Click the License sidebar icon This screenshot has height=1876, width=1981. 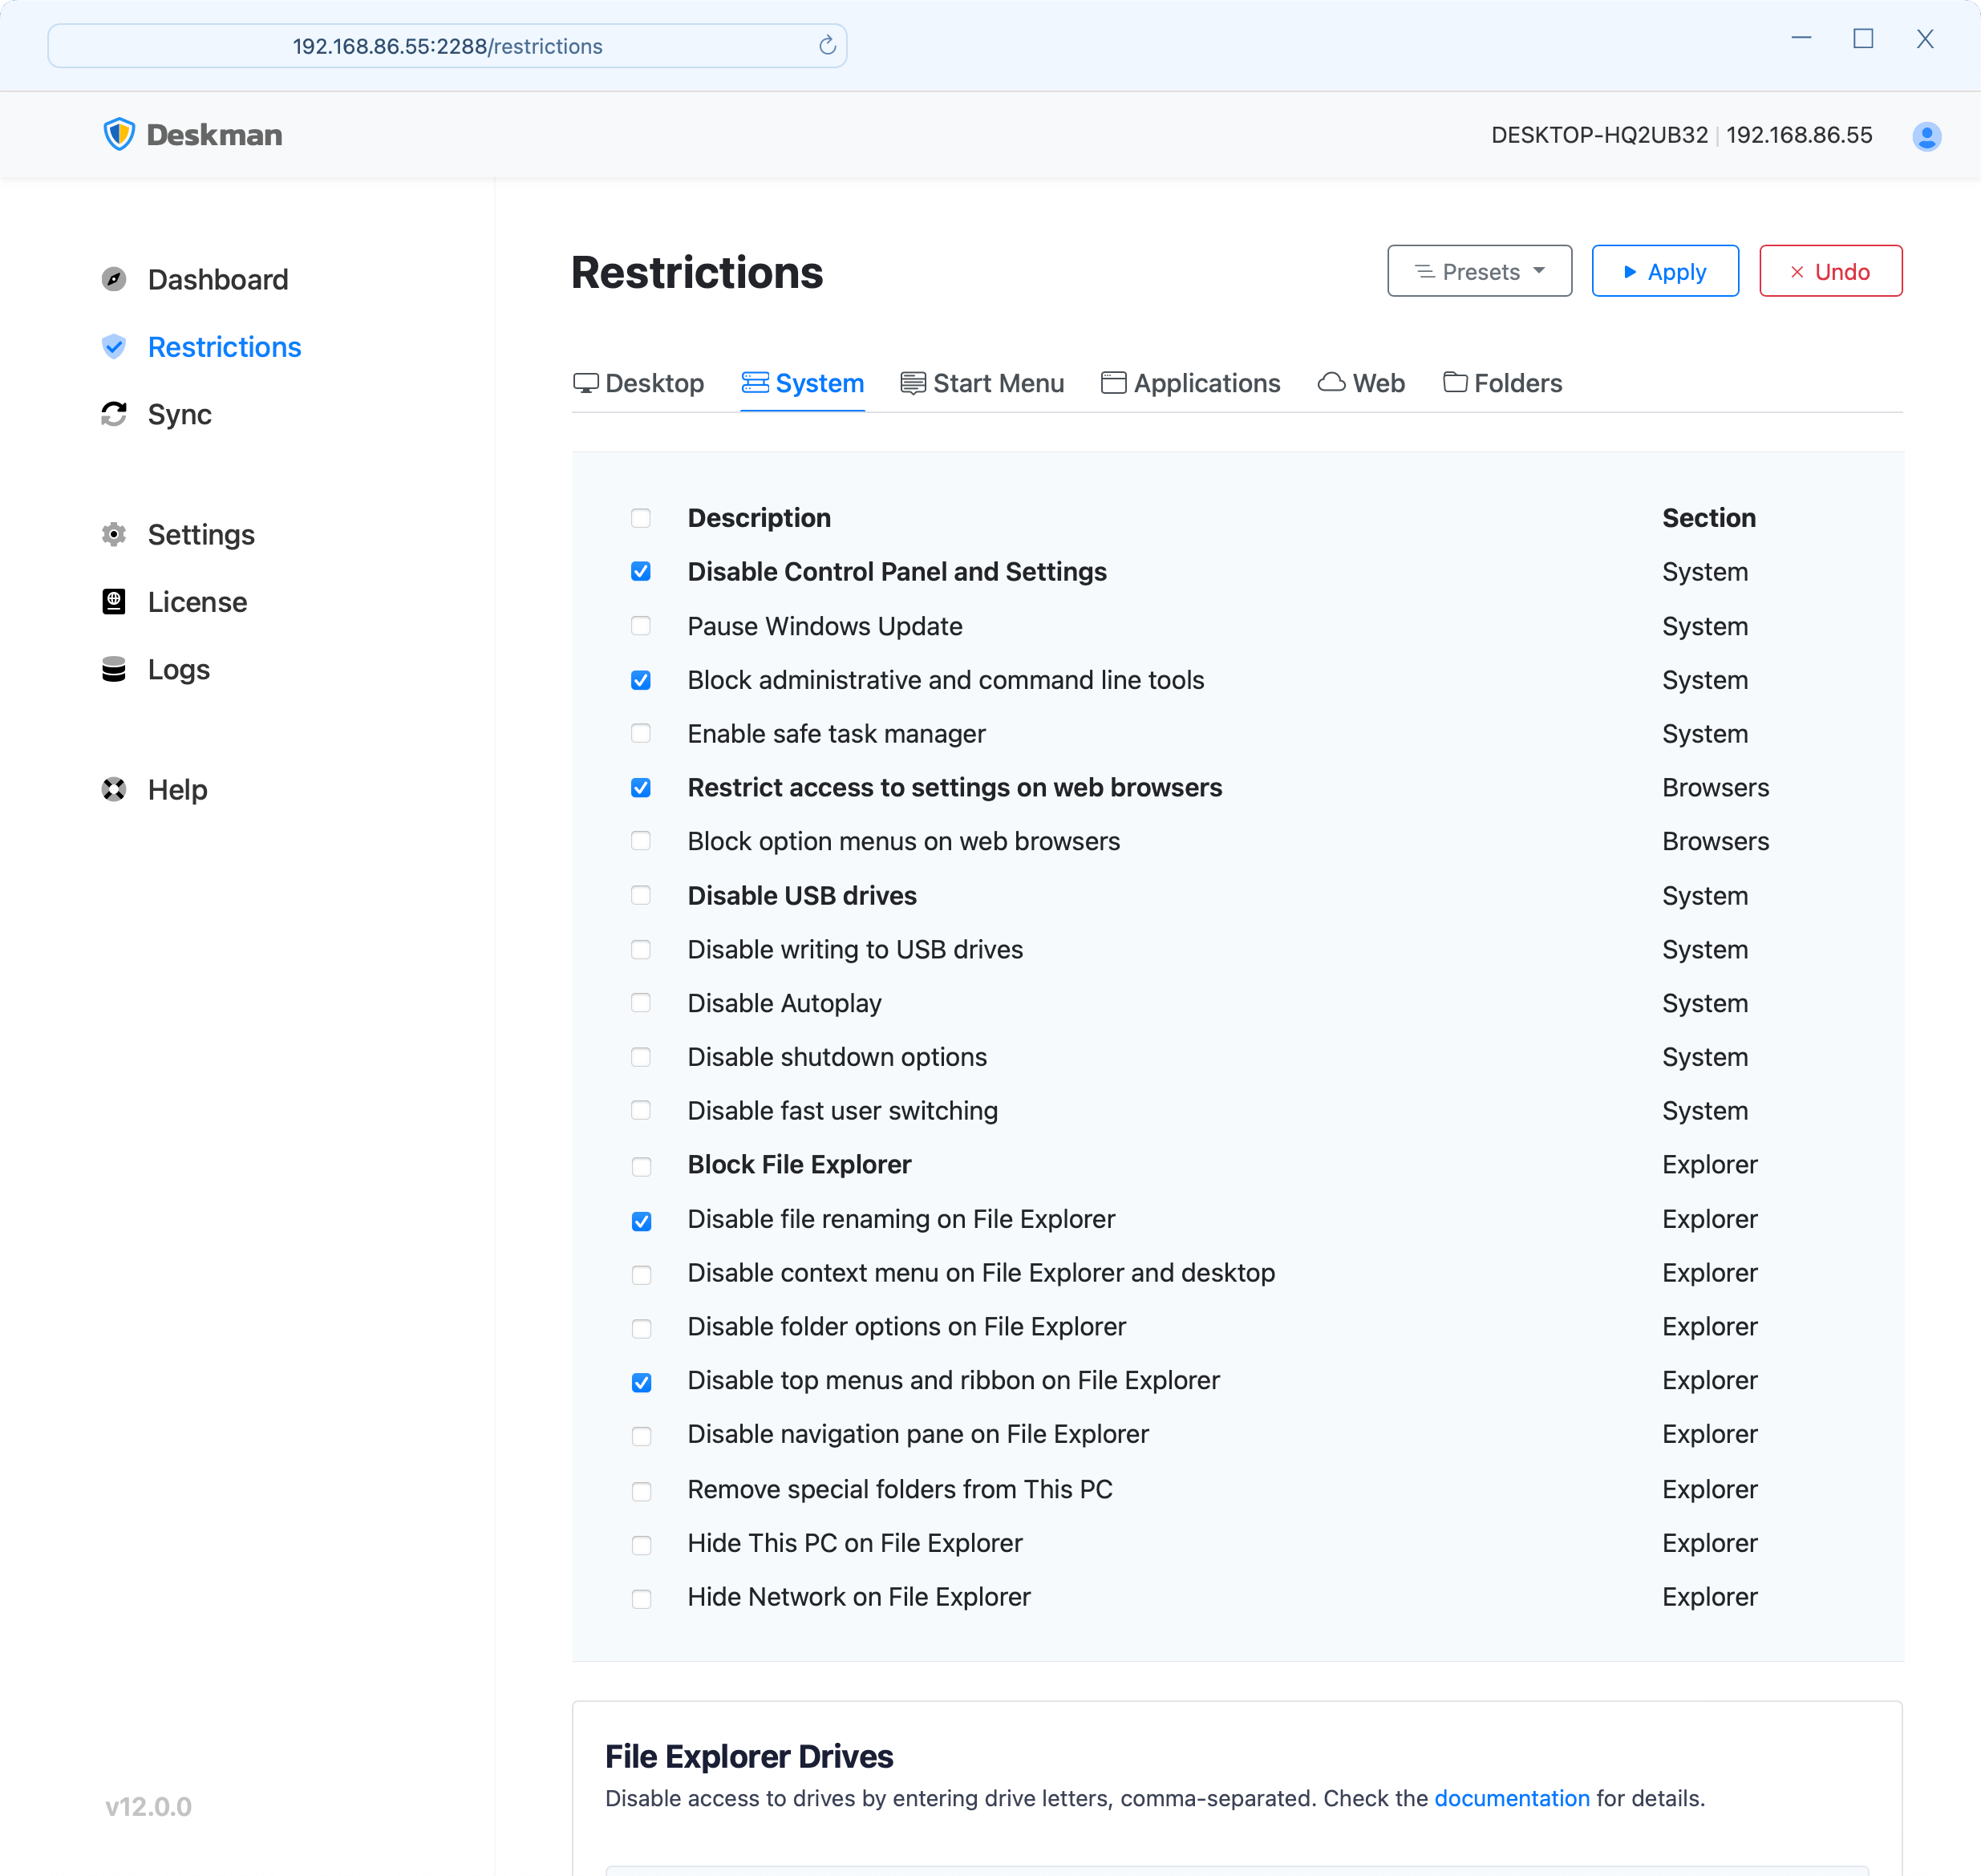click(x=115, y=602)
